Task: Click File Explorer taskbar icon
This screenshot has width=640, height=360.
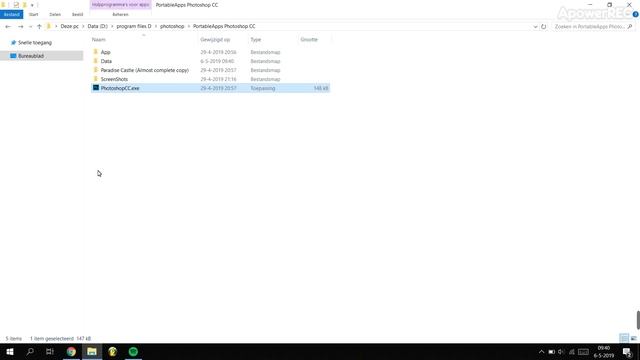Action: 92,351
